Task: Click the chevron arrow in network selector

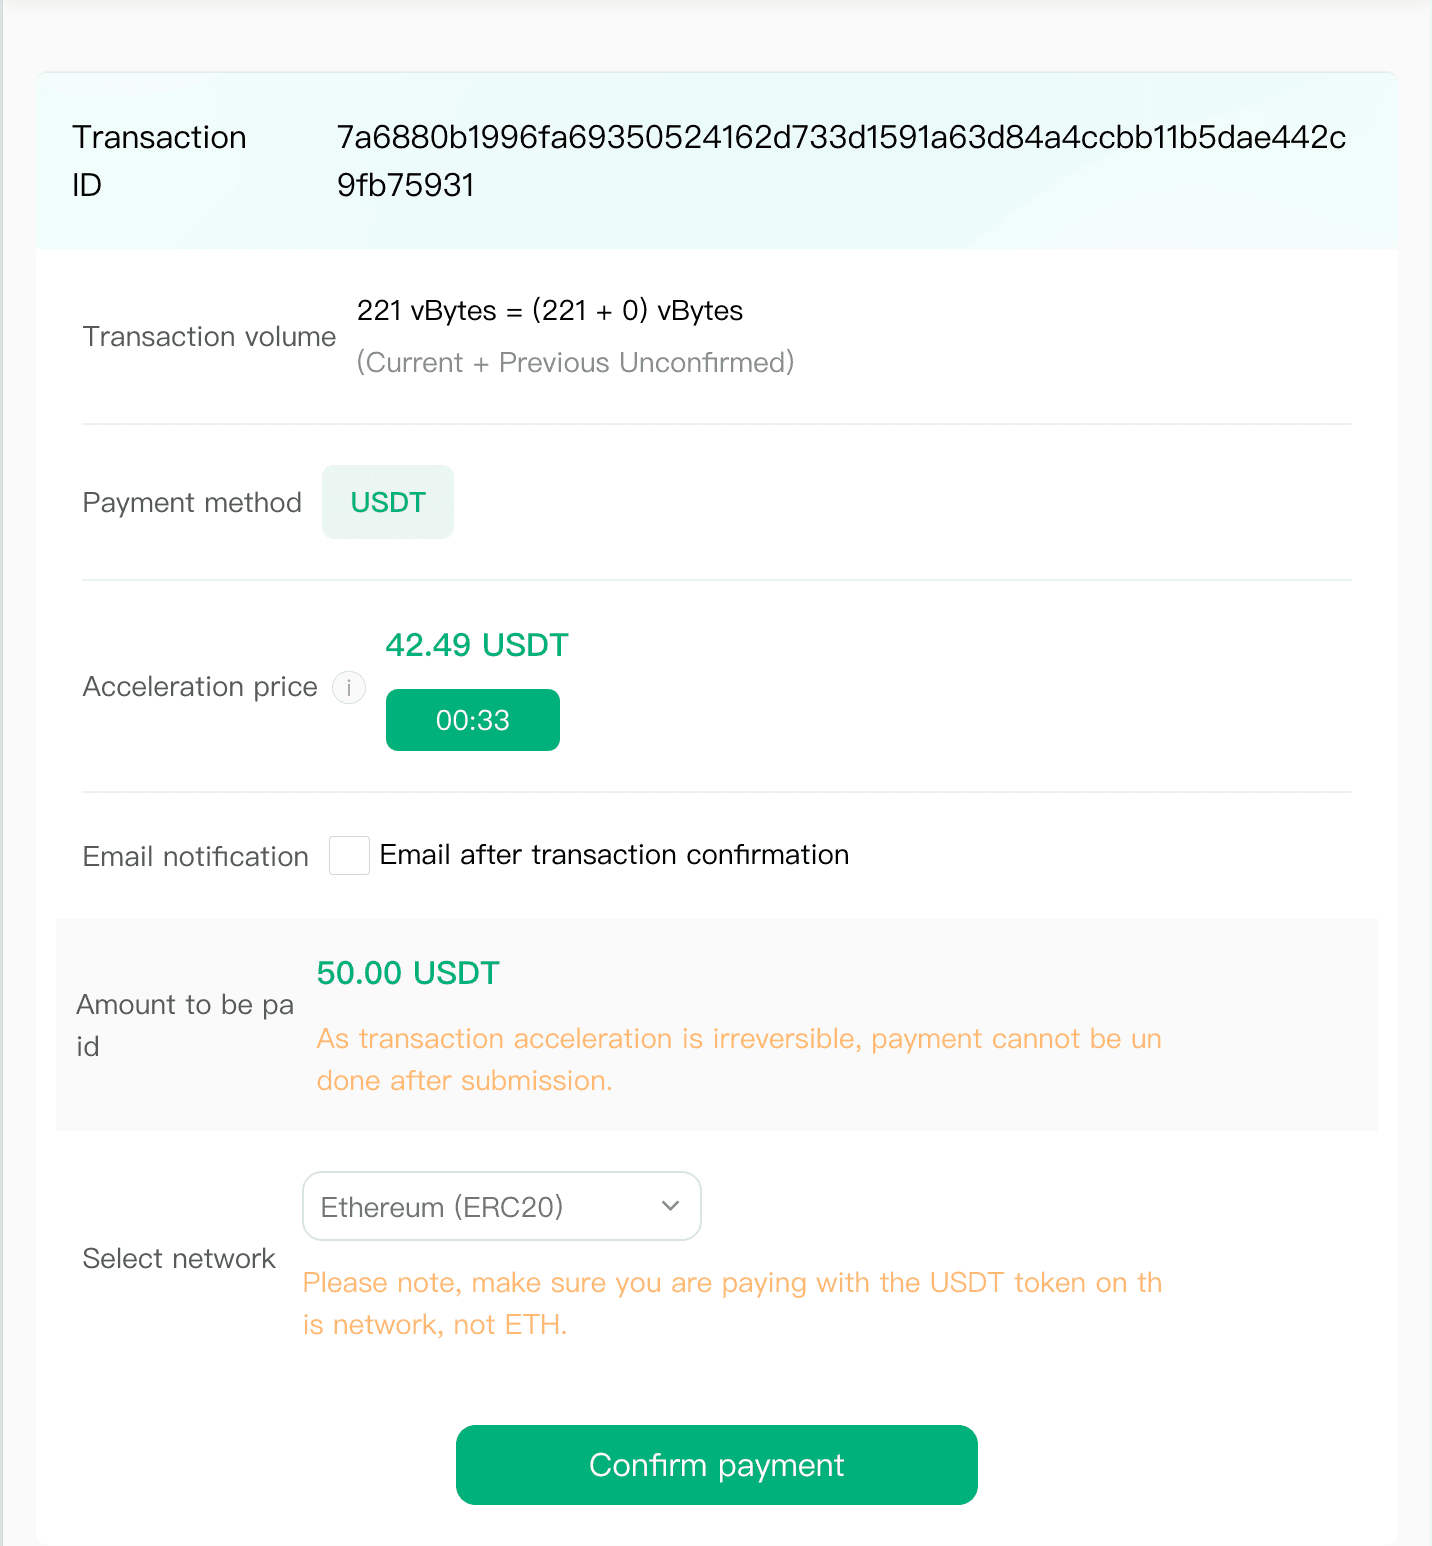Action: 671,1206
